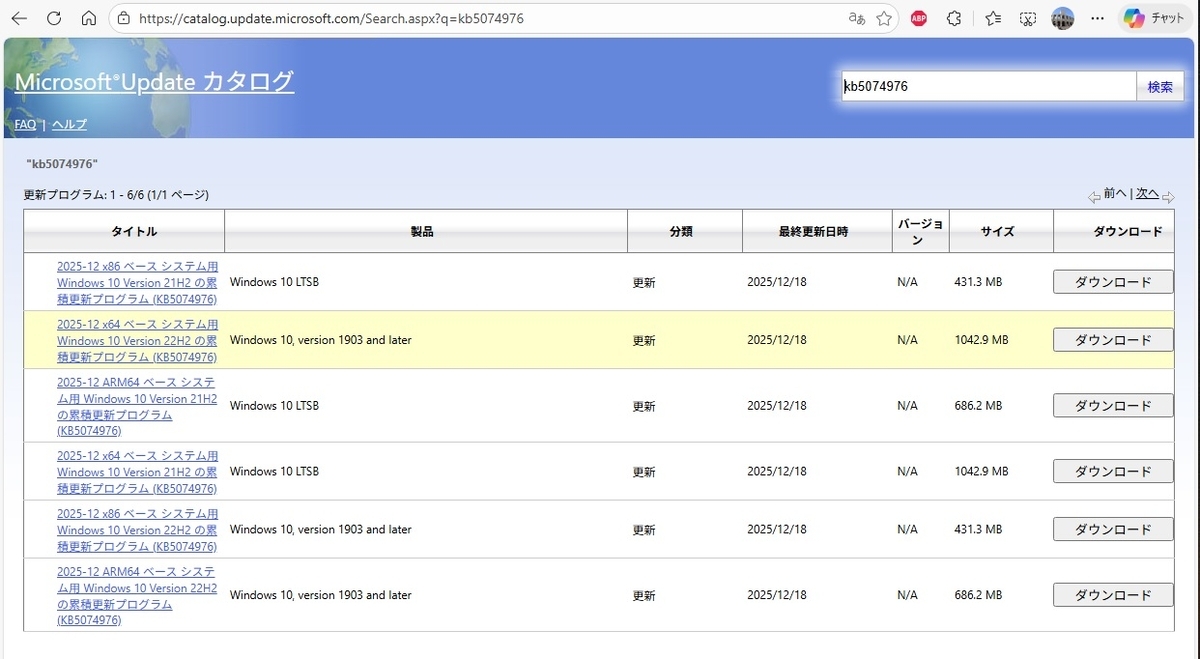Open ARM64 Version 21H2 update title link
1200x659 pixels.
[137, 406]
